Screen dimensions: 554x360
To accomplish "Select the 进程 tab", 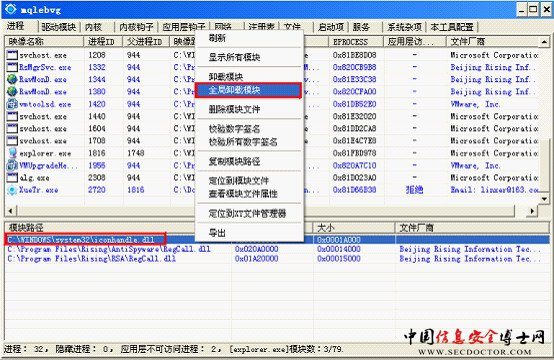I will point(16,26).
